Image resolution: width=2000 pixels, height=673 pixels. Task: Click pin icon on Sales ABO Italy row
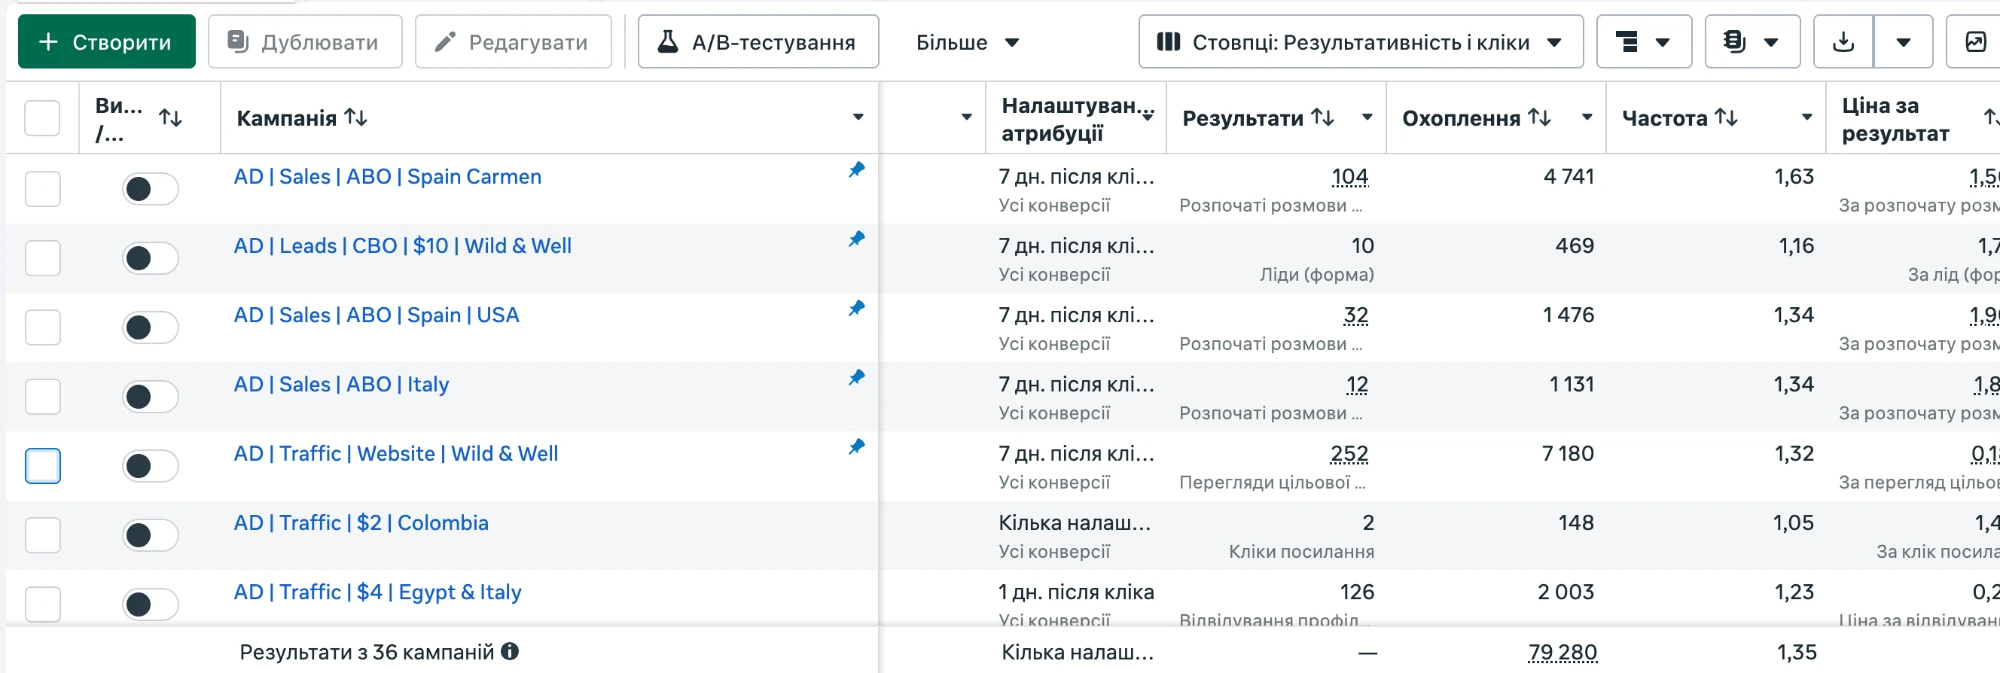857,377
